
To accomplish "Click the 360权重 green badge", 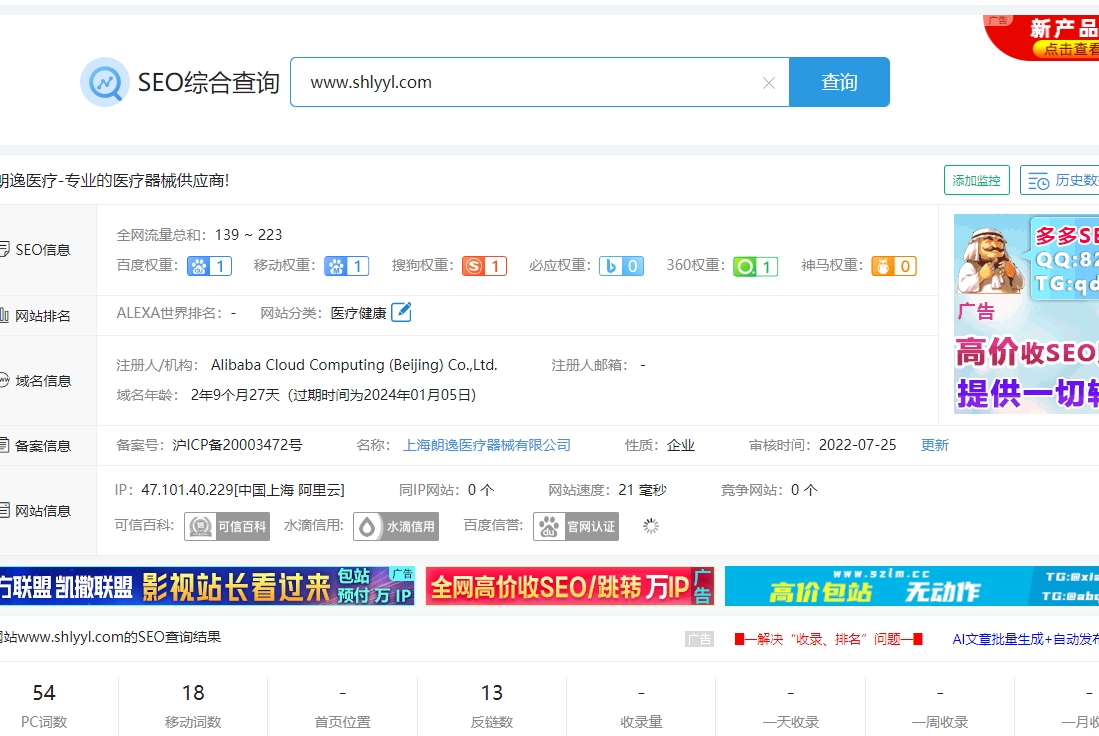I will click(x=755, y=266).
